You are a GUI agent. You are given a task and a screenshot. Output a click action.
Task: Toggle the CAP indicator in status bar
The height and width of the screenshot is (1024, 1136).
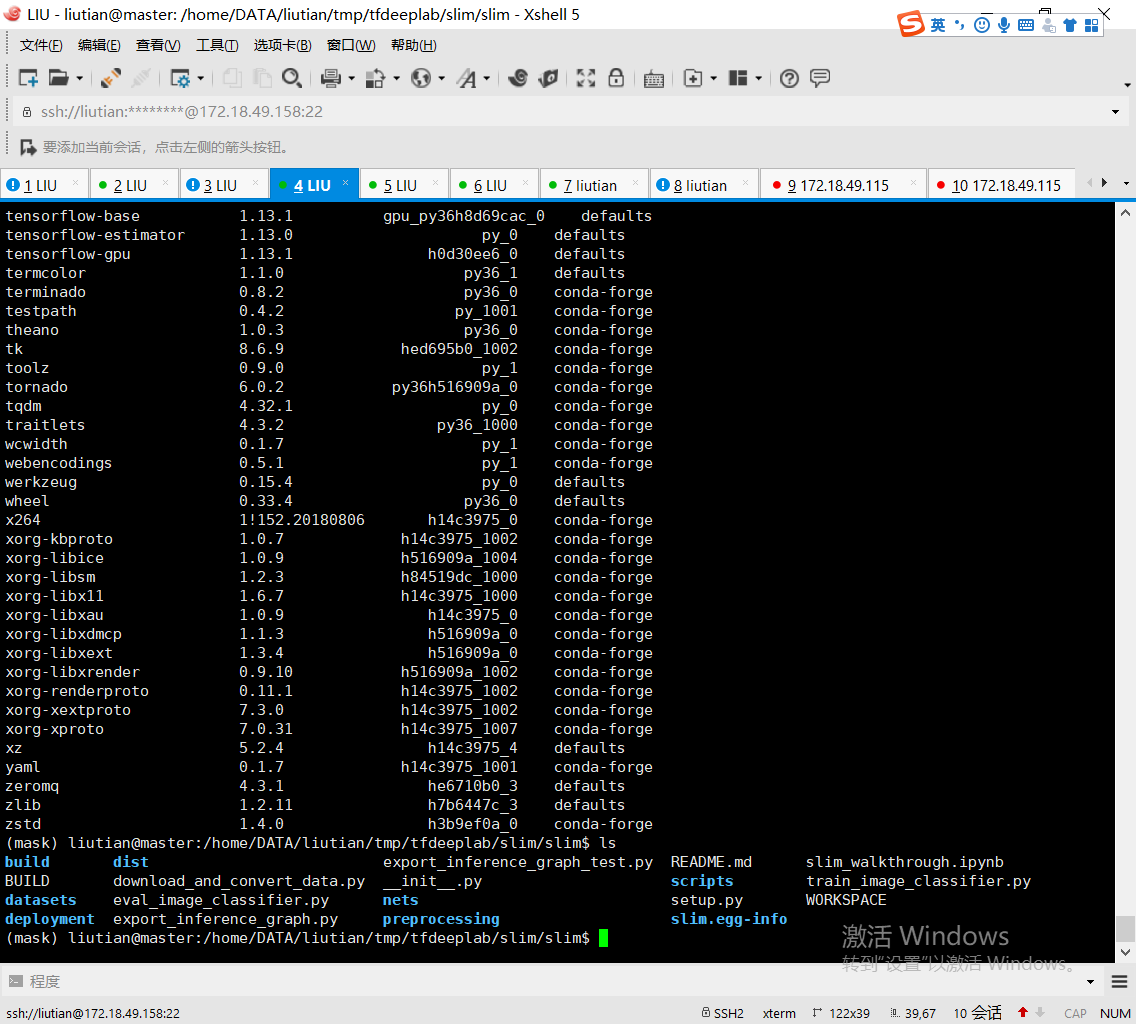pyautogui.click(x=1075, y=1013)
